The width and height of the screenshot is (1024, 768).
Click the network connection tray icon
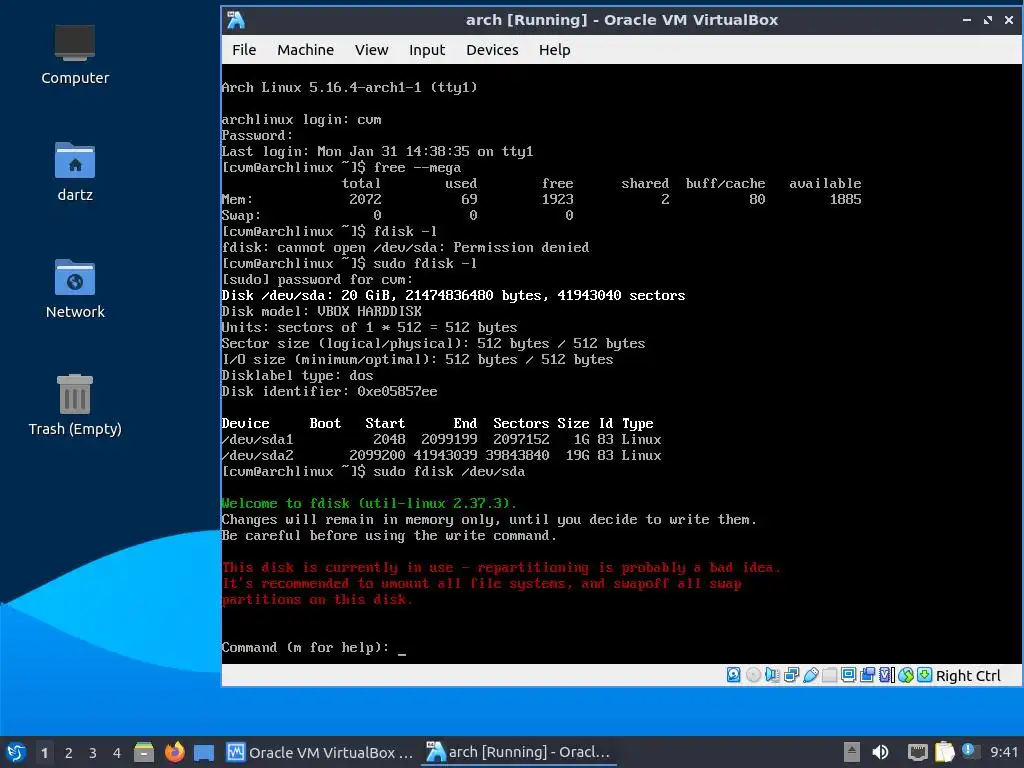[x=918, y=752]
